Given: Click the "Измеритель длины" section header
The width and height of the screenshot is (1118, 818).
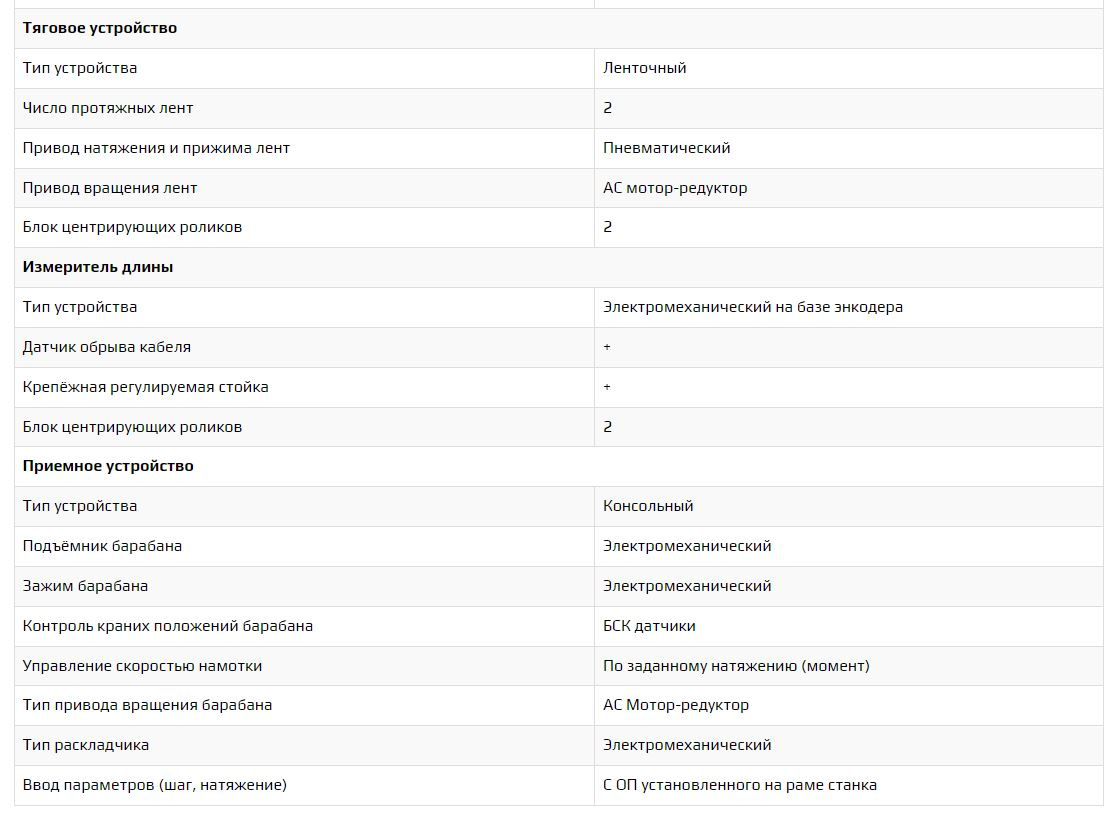Looking at the screenshot, I should [98, 267].
